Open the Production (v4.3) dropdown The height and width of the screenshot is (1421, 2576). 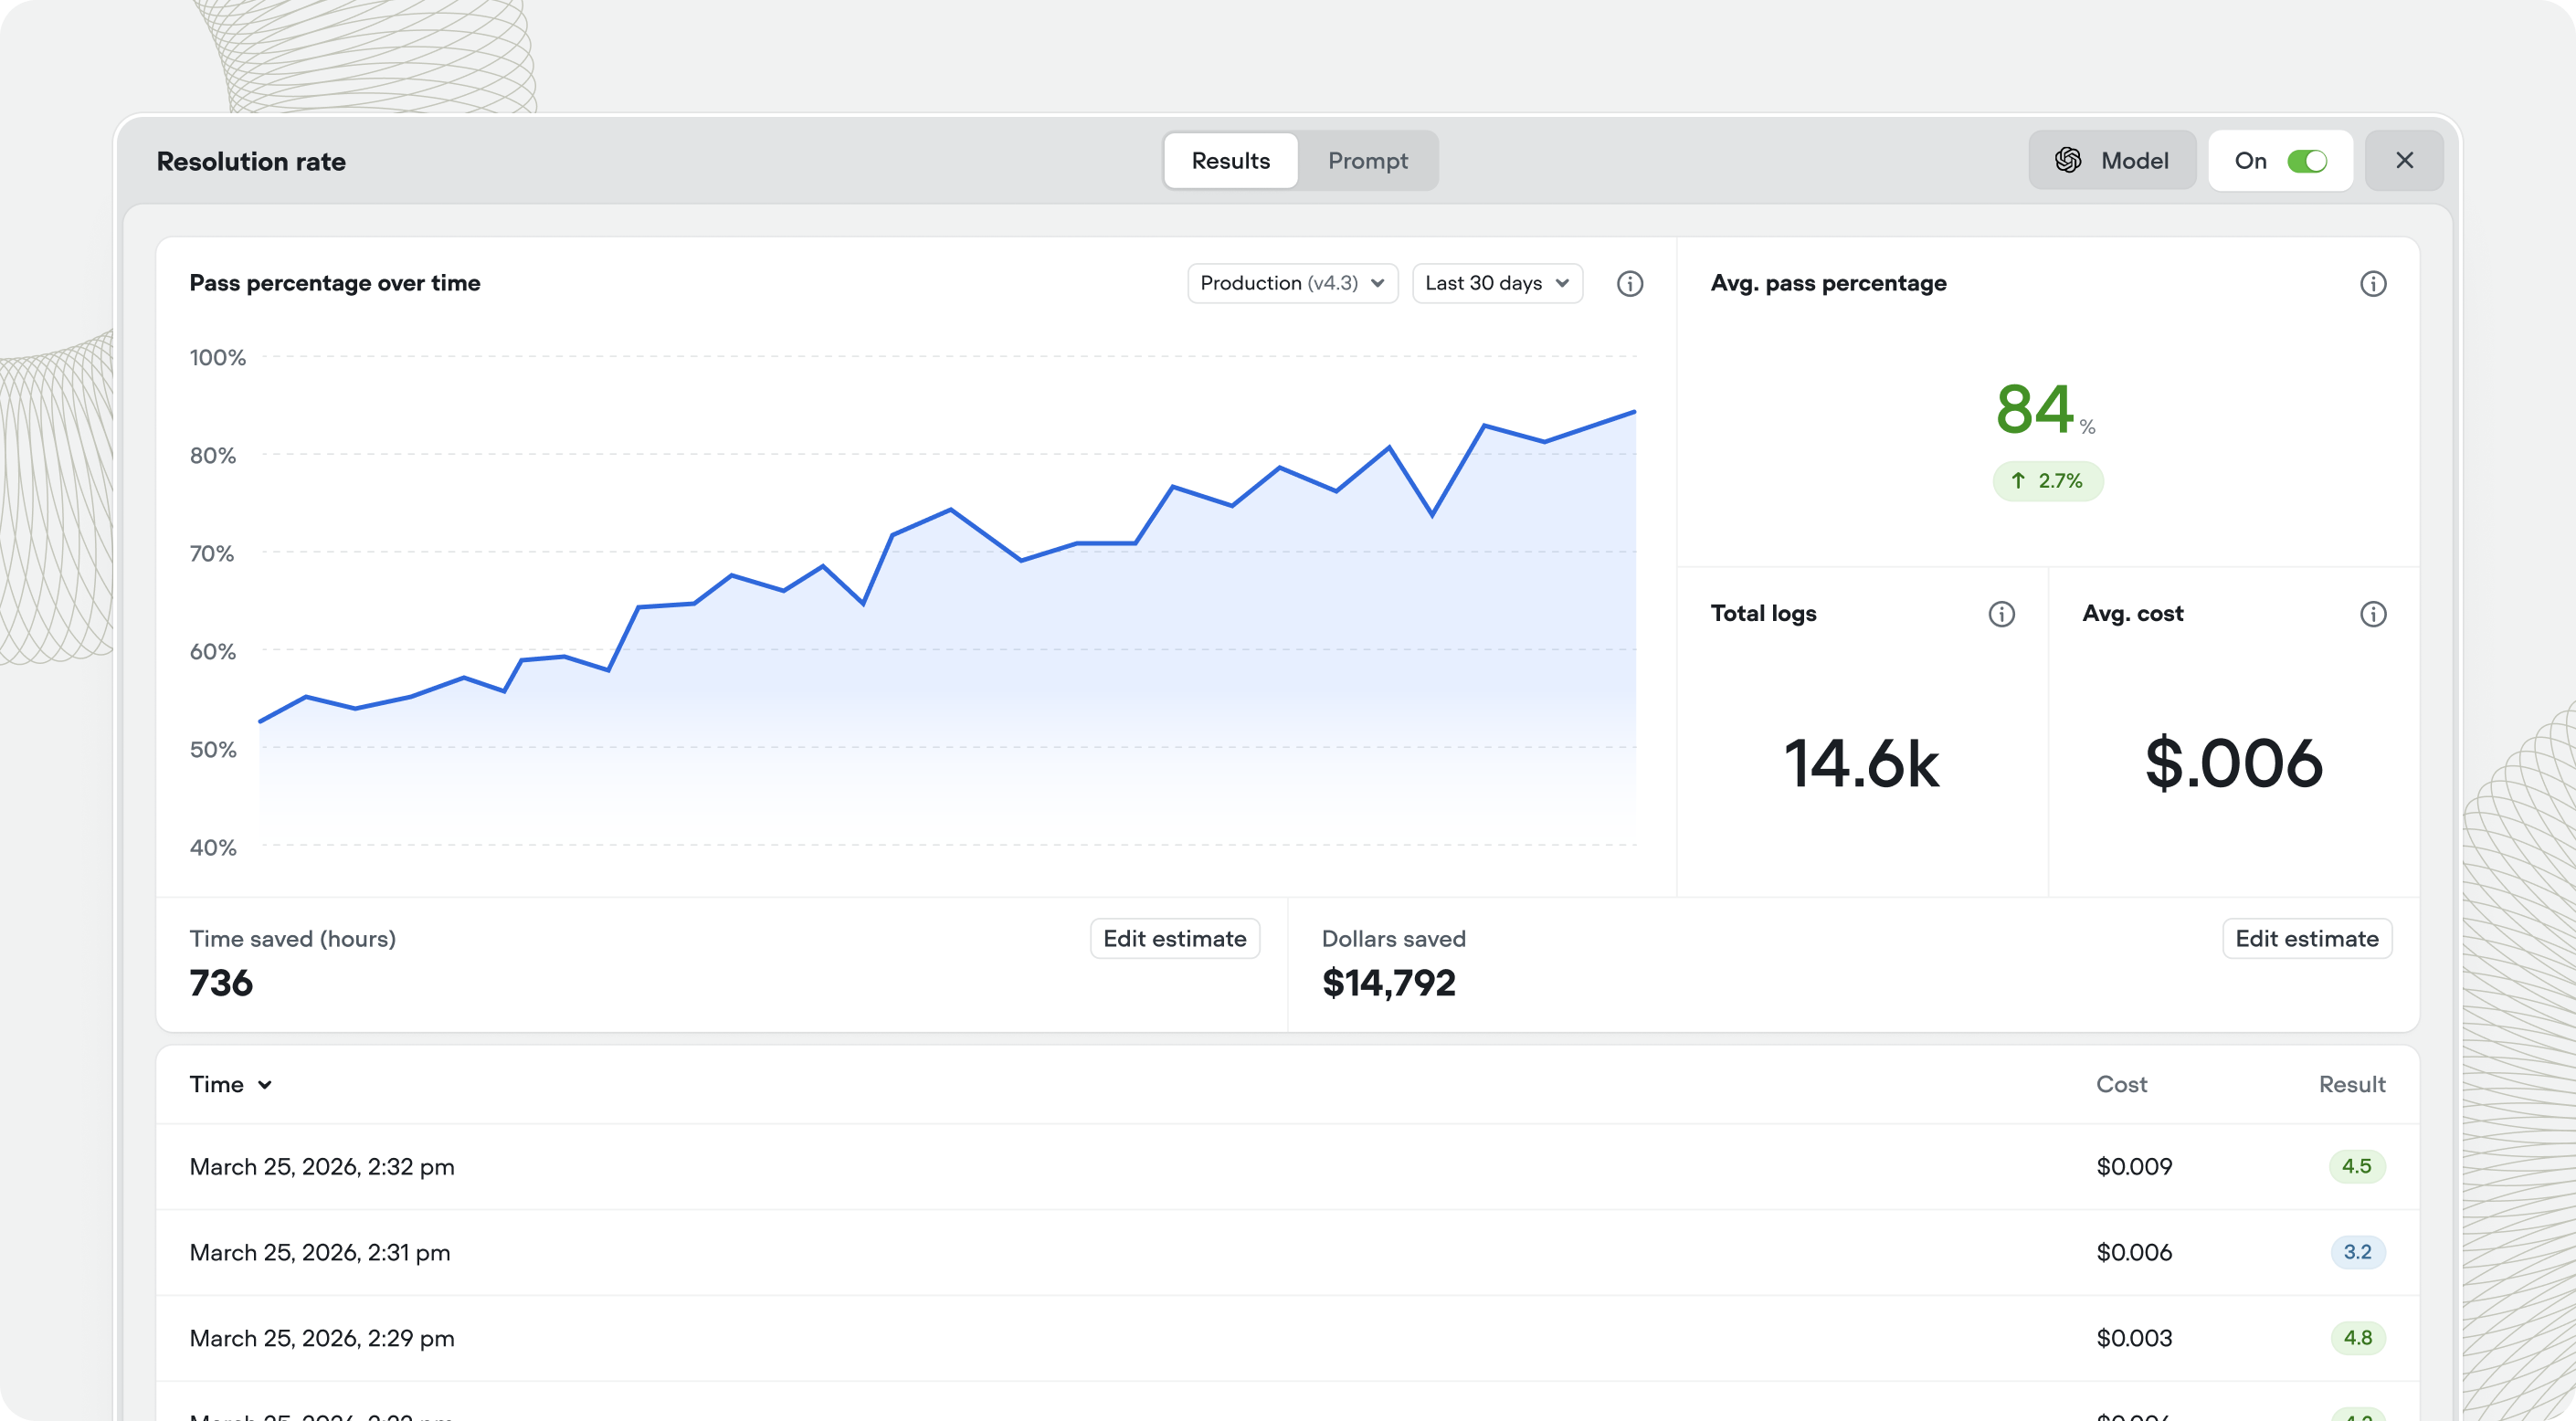pos(1291,284)
